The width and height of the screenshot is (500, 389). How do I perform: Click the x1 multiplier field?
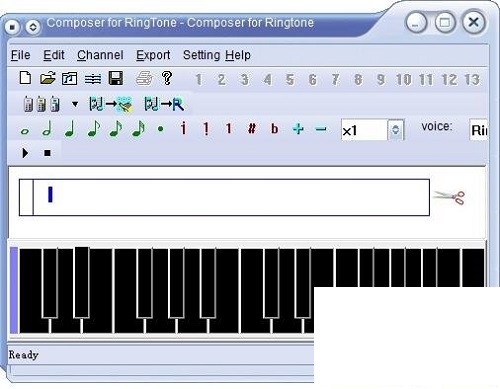tap(364, 130)
